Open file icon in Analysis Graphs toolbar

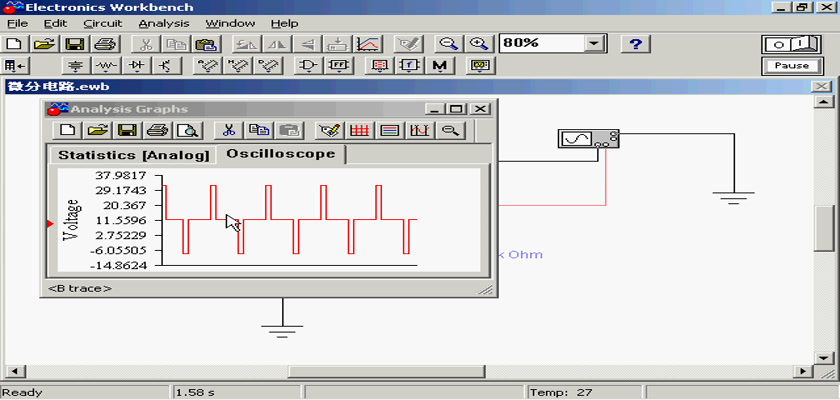98,130
